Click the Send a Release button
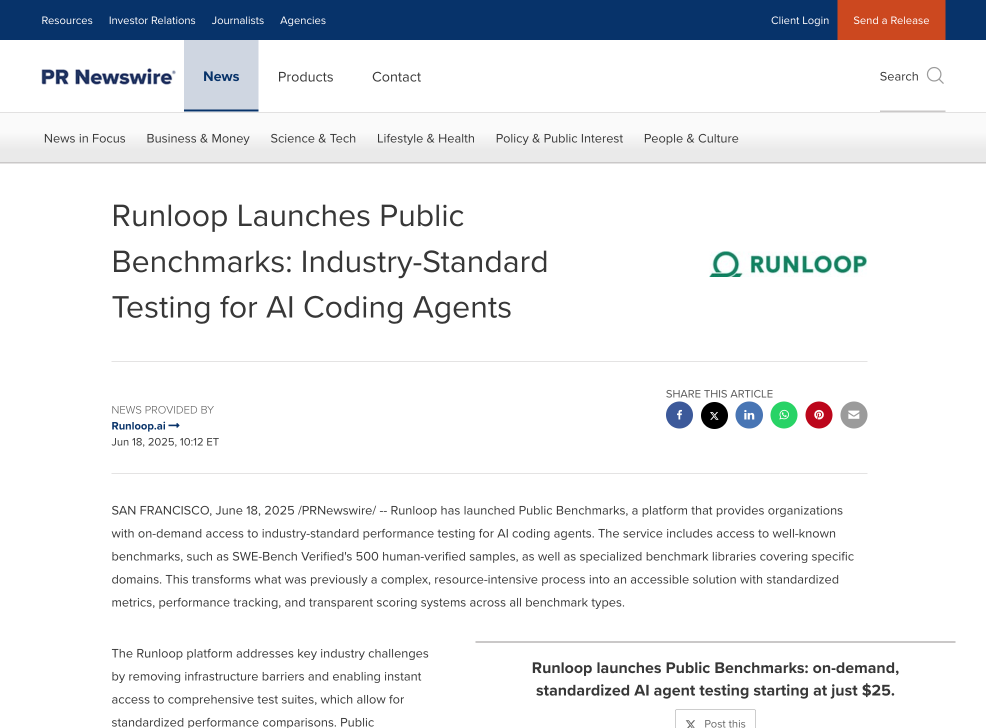This screenshot has height=728, width=986. click(x=890, y=19)
